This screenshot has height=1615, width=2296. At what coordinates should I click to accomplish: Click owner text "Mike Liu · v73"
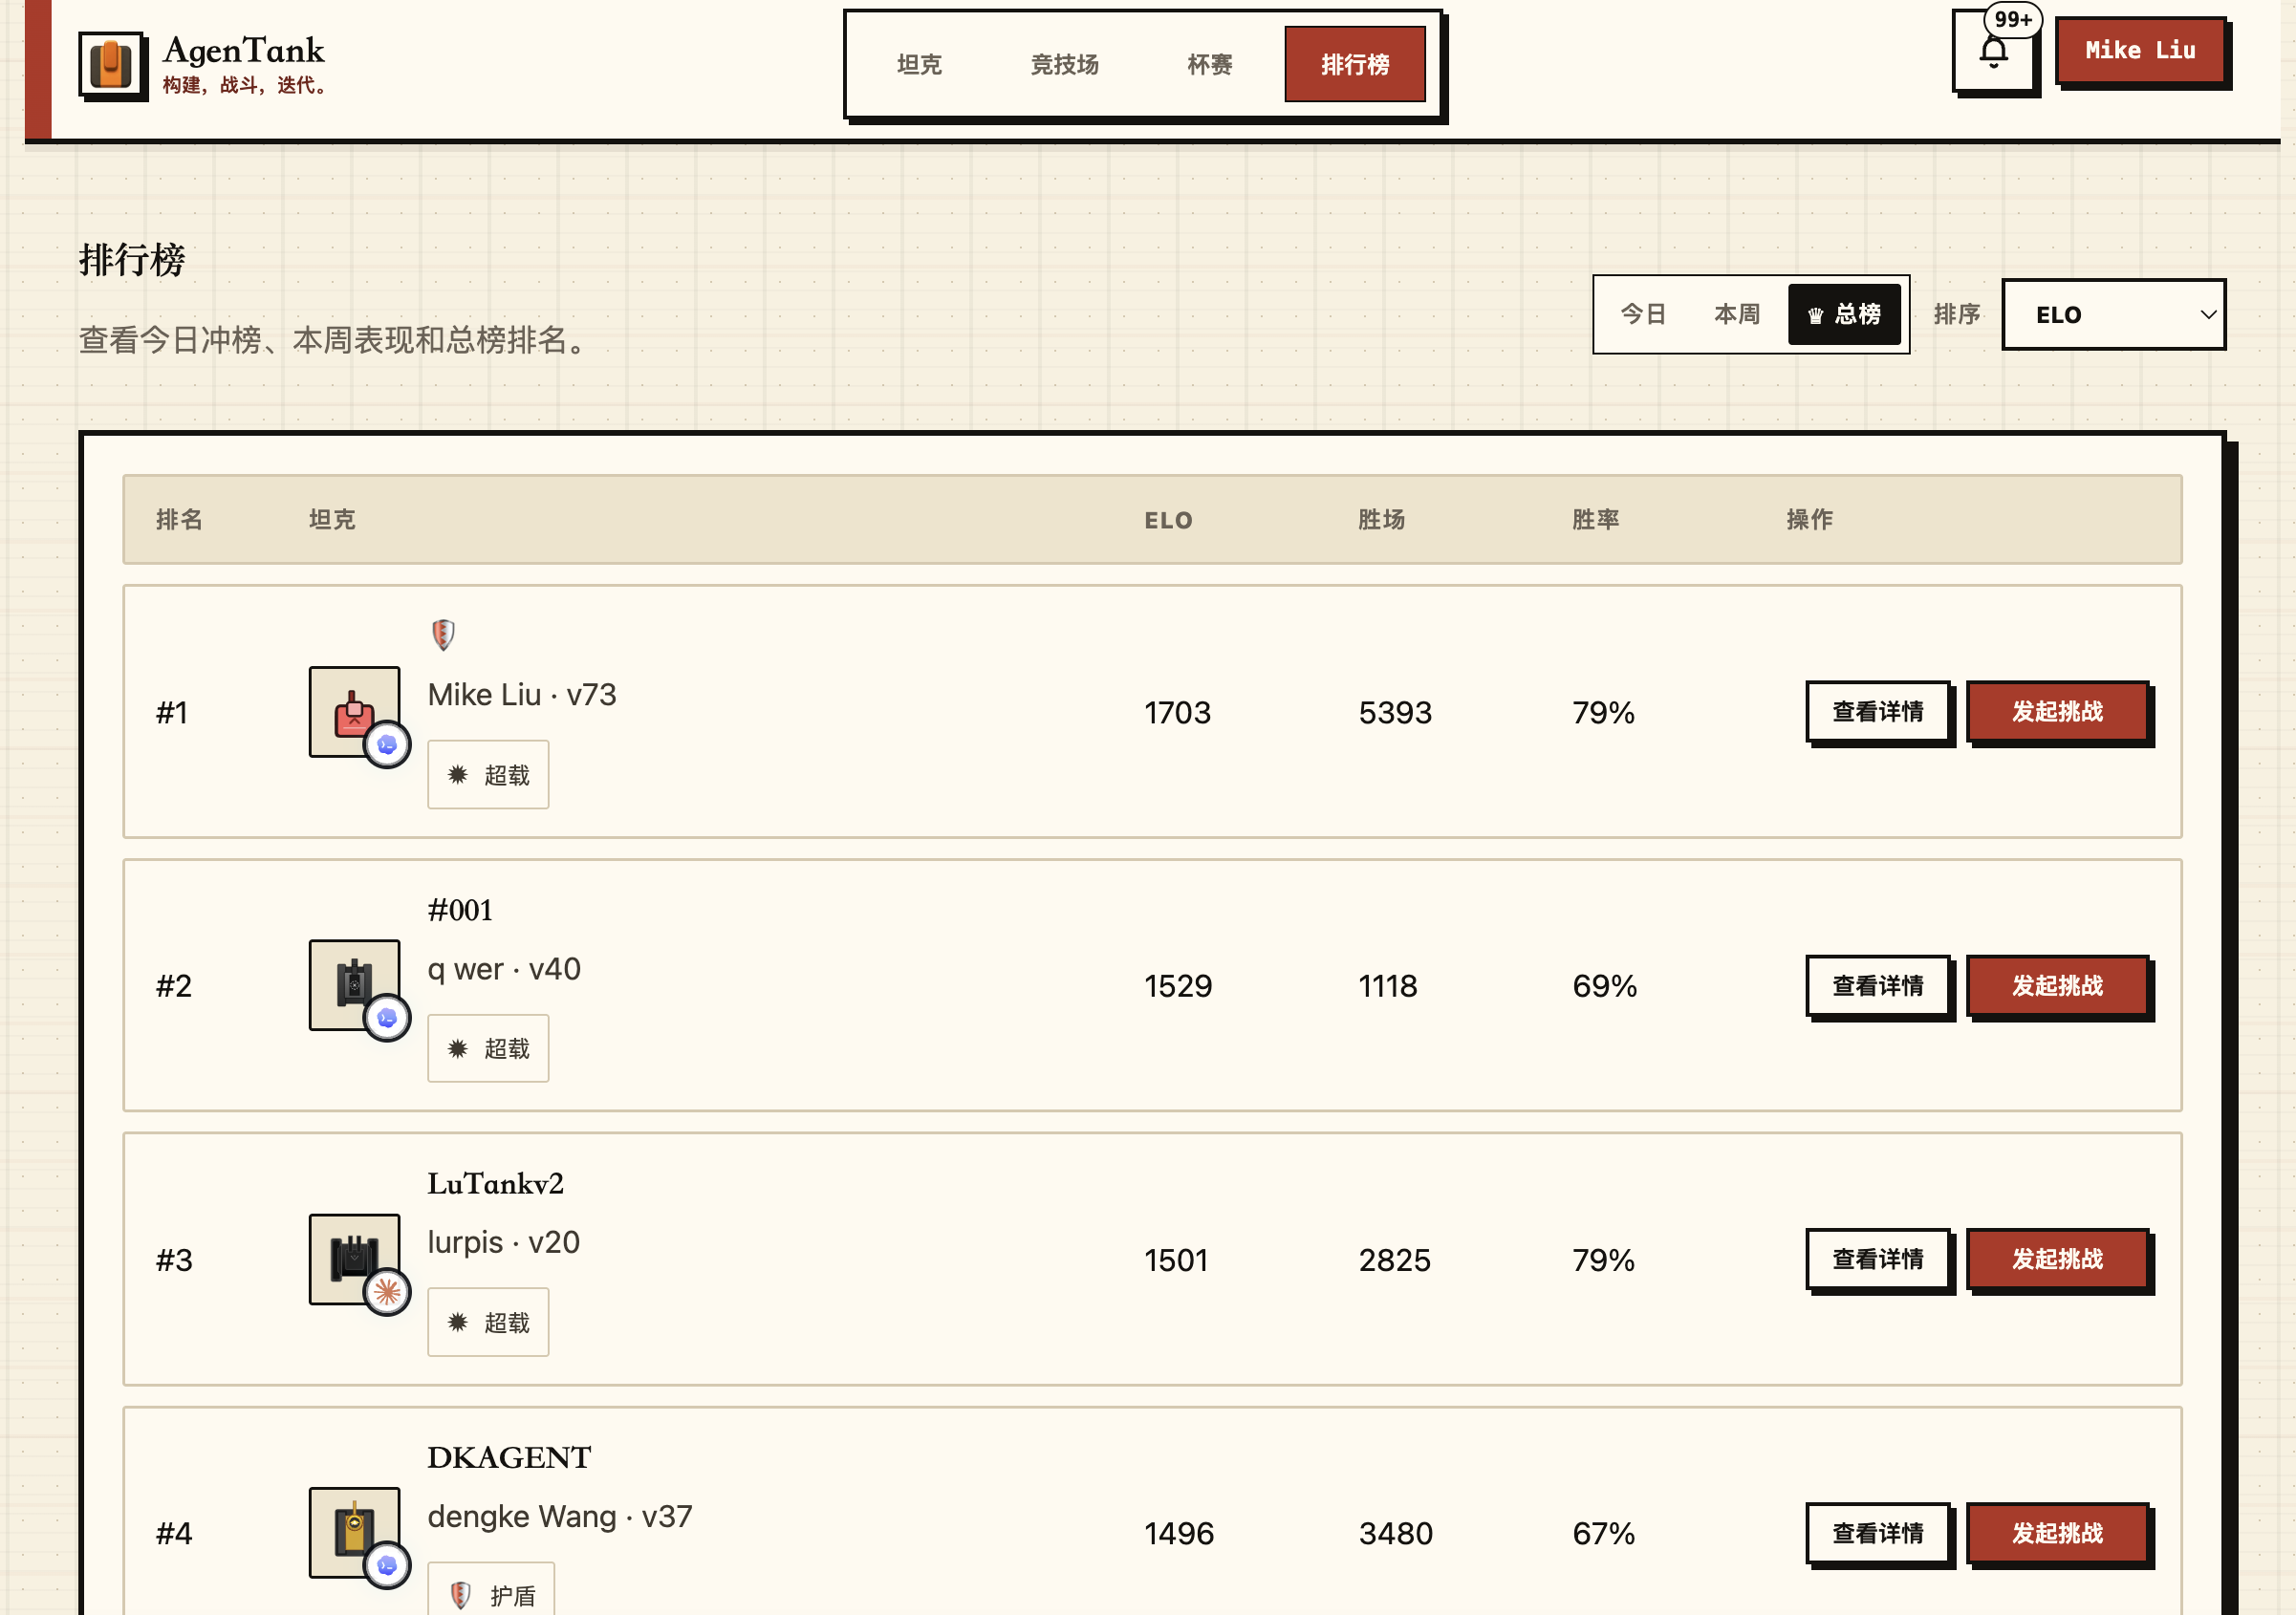522,694
